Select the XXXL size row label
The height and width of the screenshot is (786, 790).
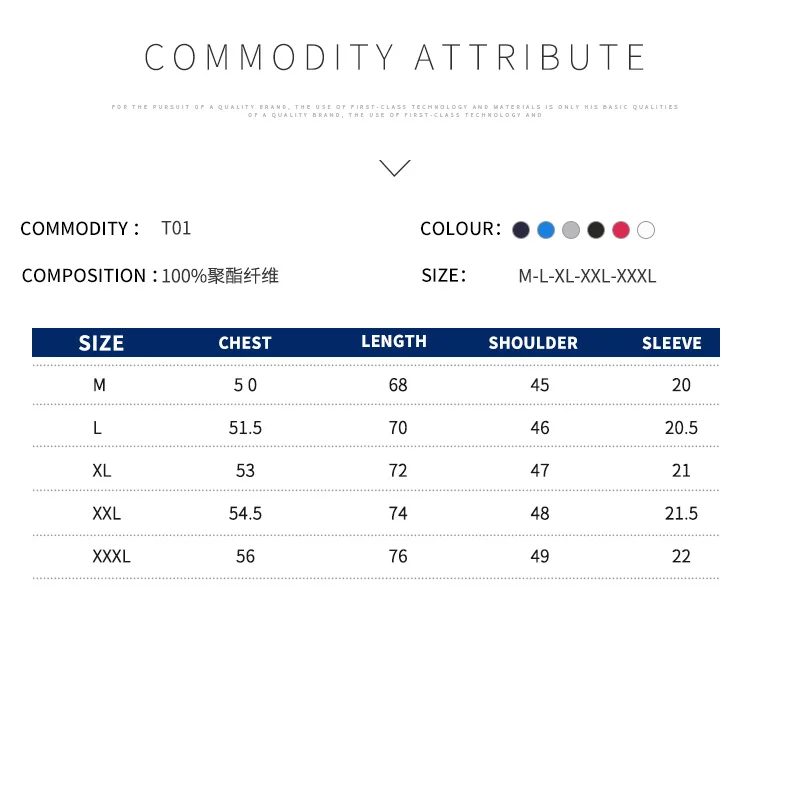[x=111, y=556]
